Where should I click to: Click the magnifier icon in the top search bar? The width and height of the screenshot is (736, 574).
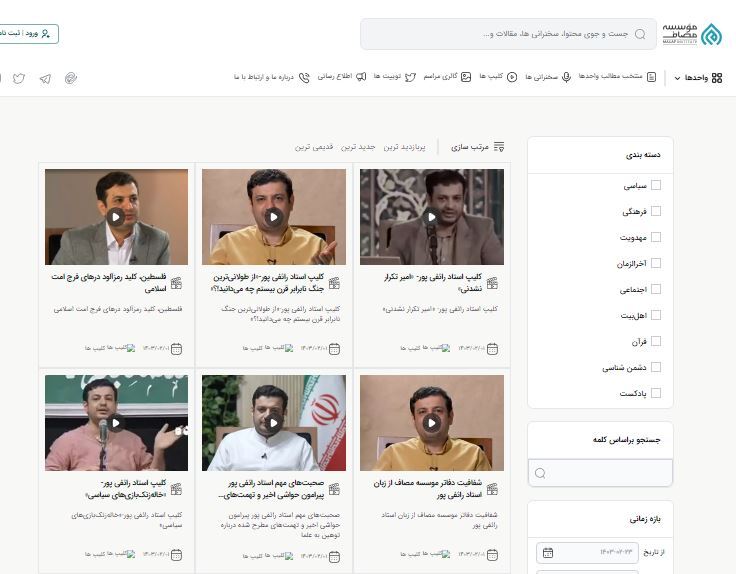[x=640, y=34]
